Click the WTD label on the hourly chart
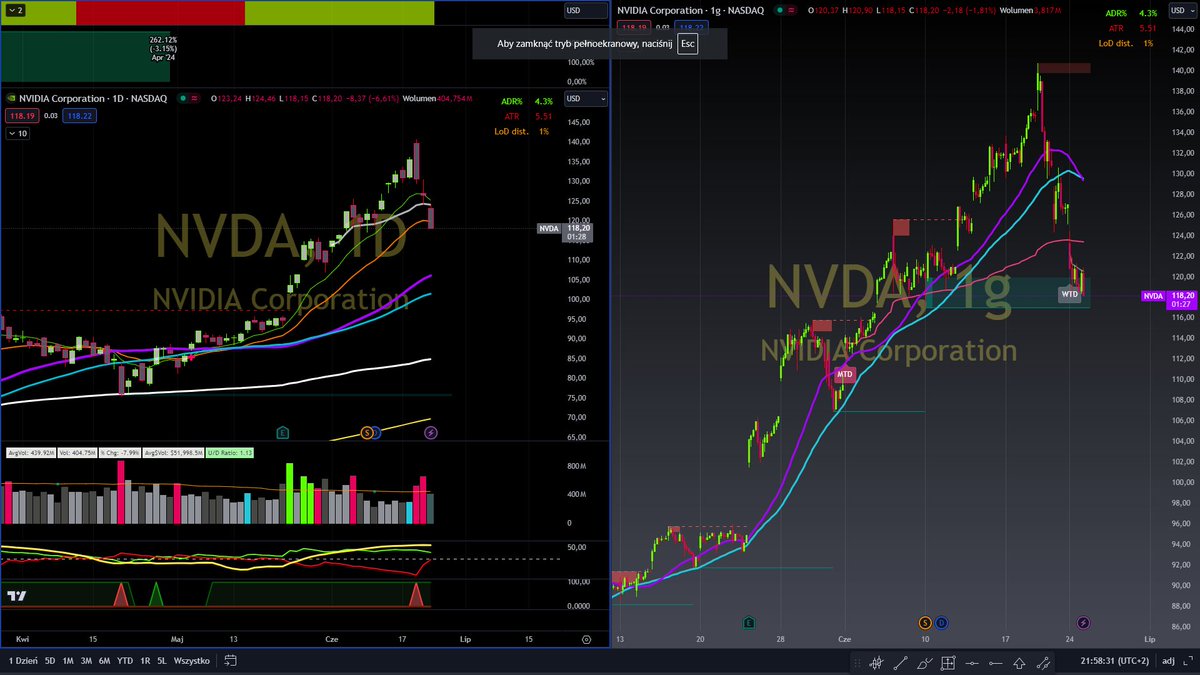The height and width of the screenshot is (675, 1200). (x=1070, y=295)
